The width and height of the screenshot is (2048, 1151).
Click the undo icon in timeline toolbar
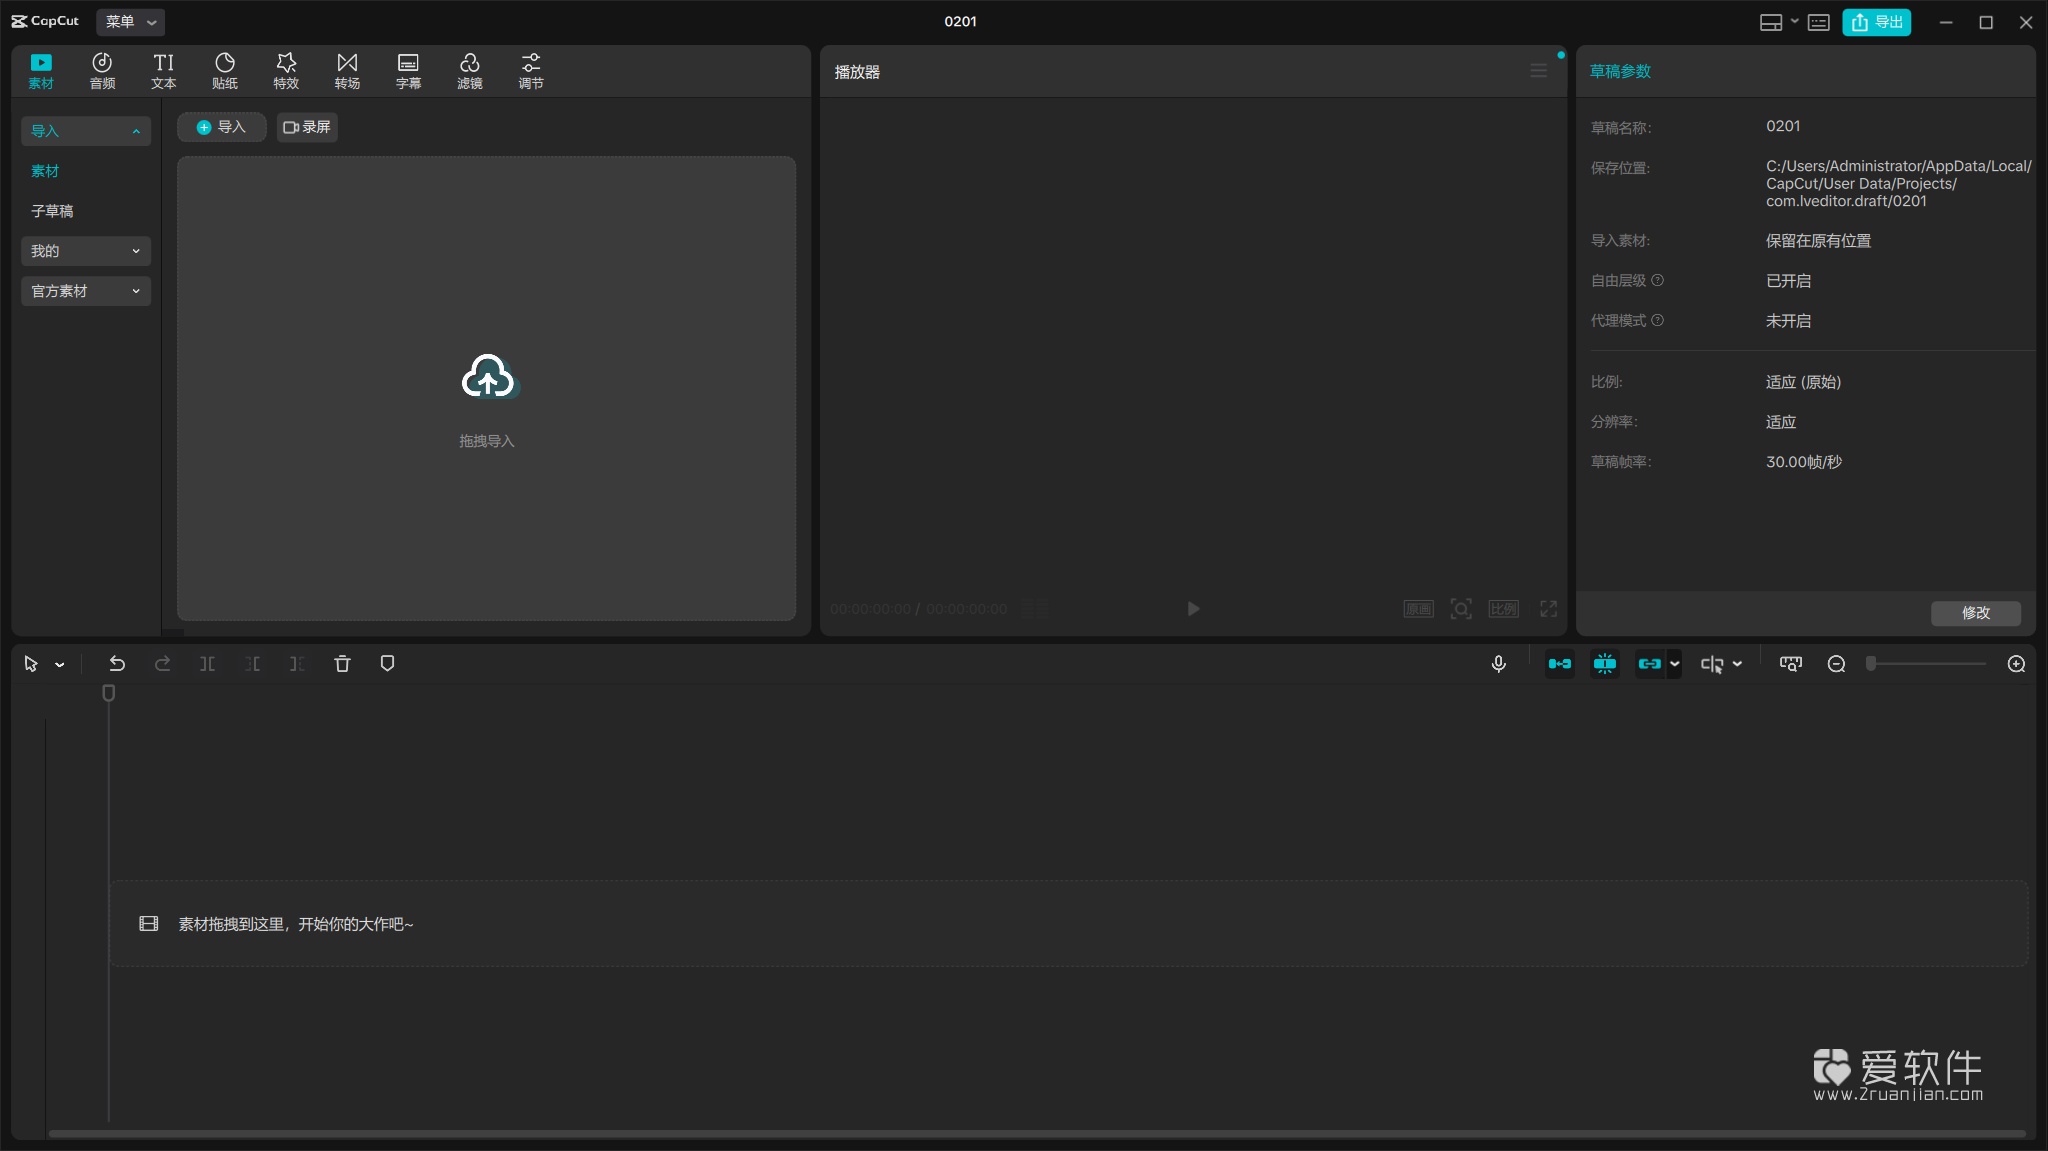coord(117,663)
